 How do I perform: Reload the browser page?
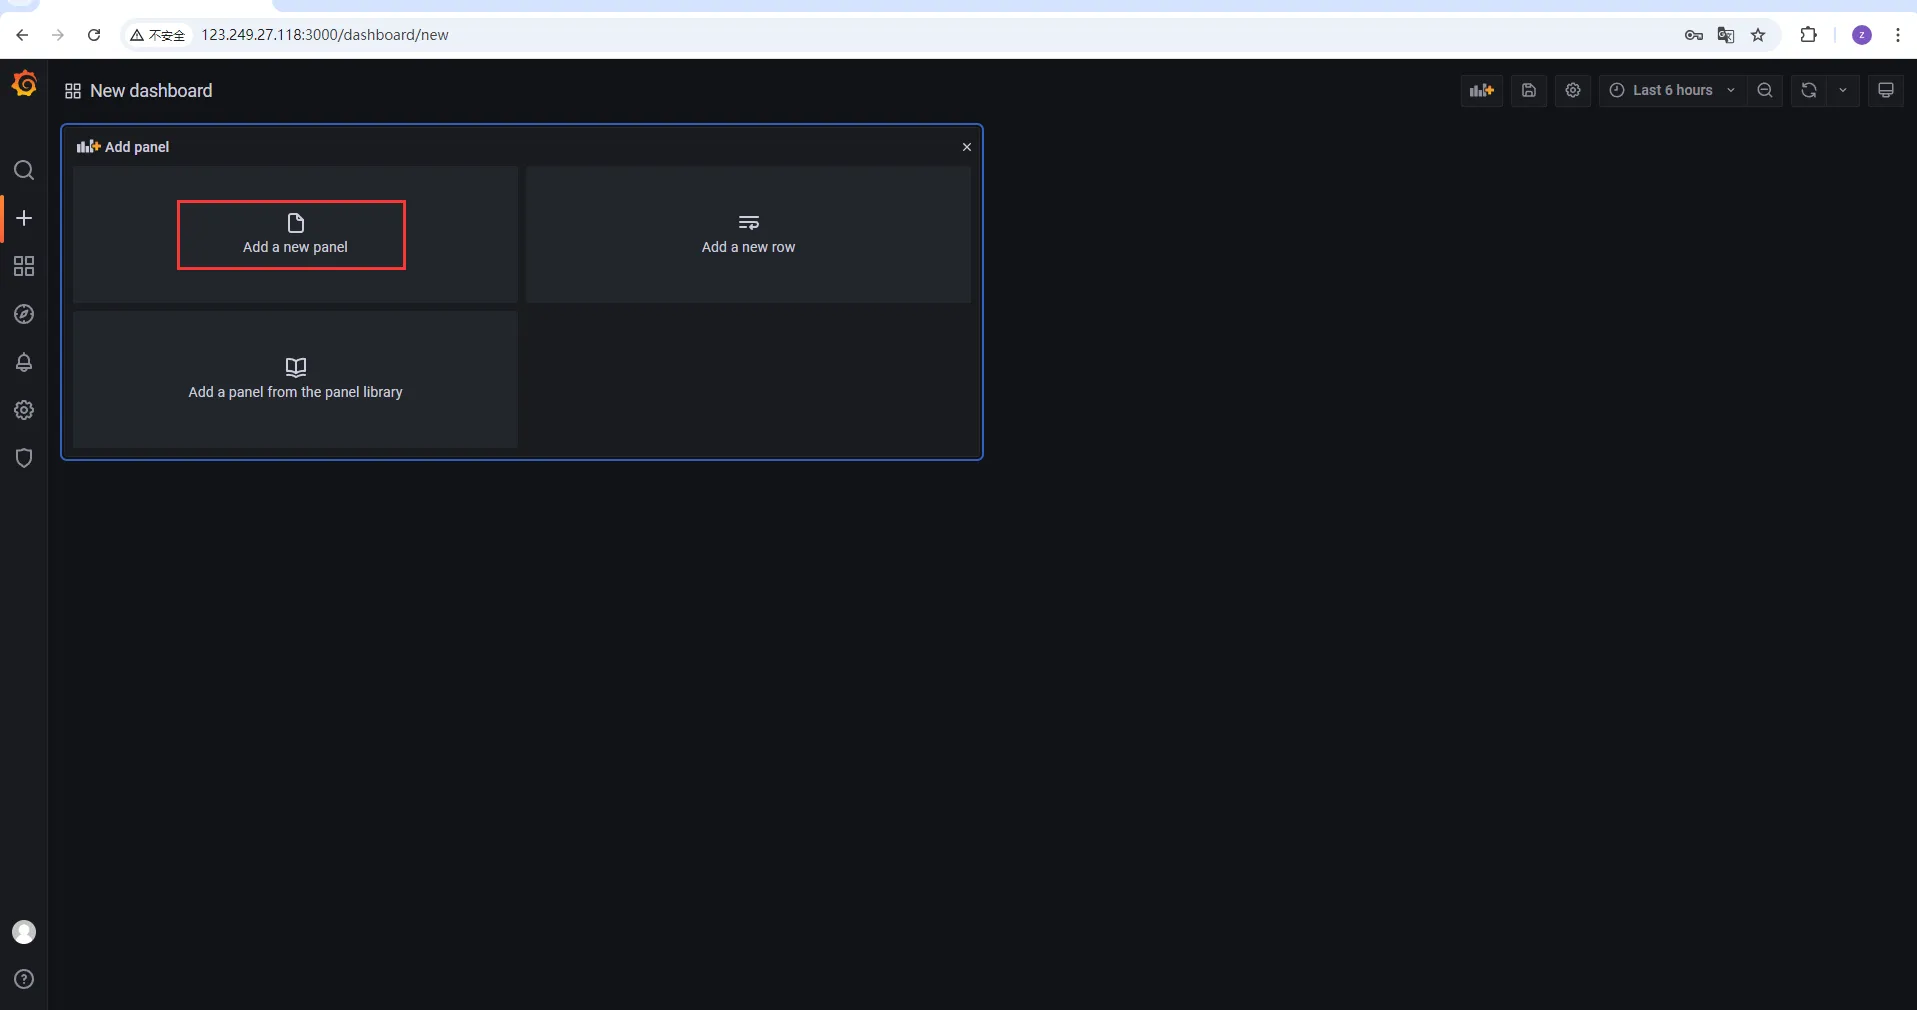94,35
